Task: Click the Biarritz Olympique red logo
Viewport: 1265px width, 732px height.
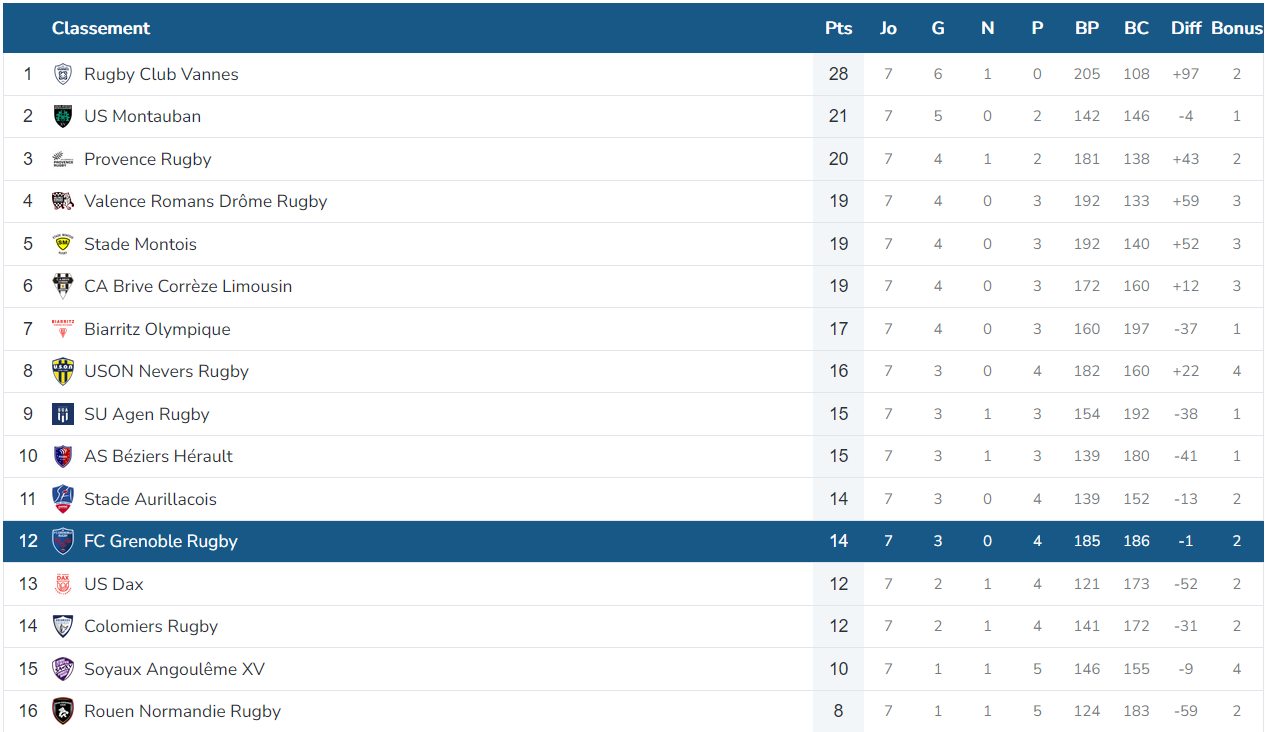Action: (63, 329)
